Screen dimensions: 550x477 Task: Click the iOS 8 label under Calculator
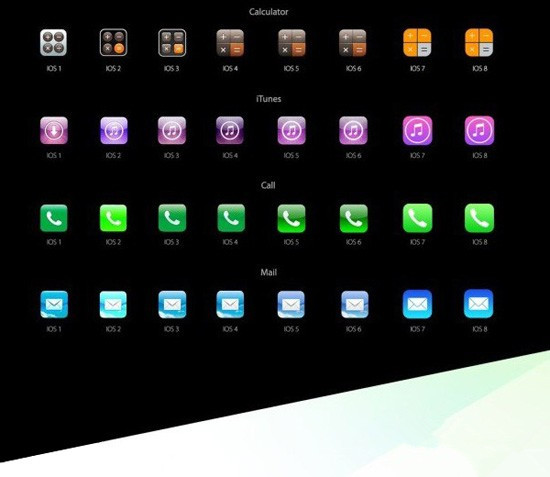pos(479,68)
